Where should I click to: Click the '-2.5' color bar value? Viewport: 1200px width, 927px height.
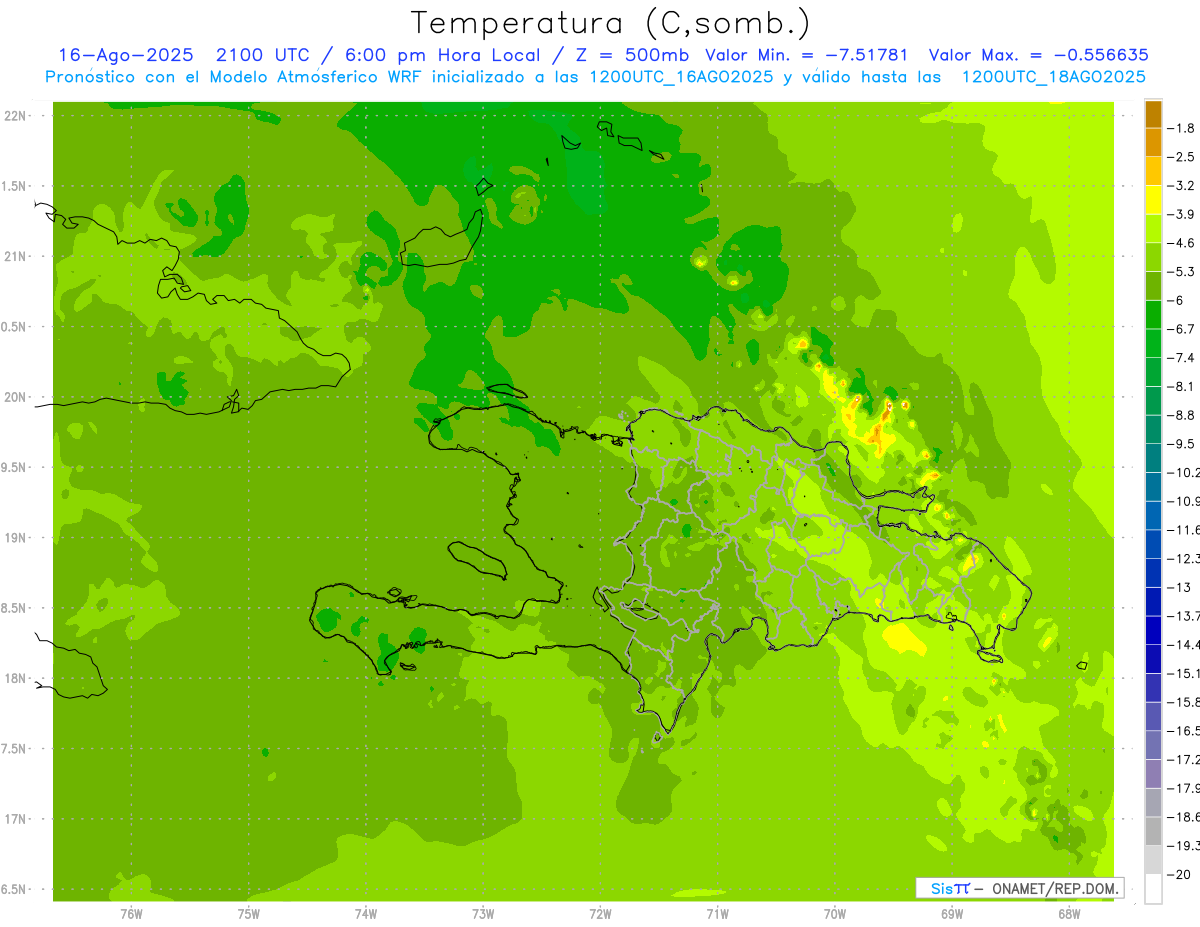pyautogui.click(x=1180, y=157)
